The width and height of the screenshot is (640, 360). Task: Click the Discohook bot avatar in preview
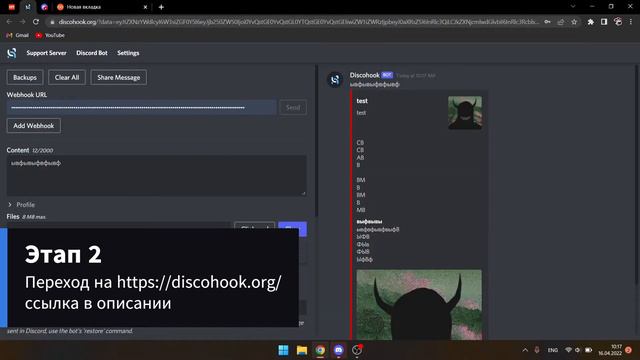tap(335, 80)
